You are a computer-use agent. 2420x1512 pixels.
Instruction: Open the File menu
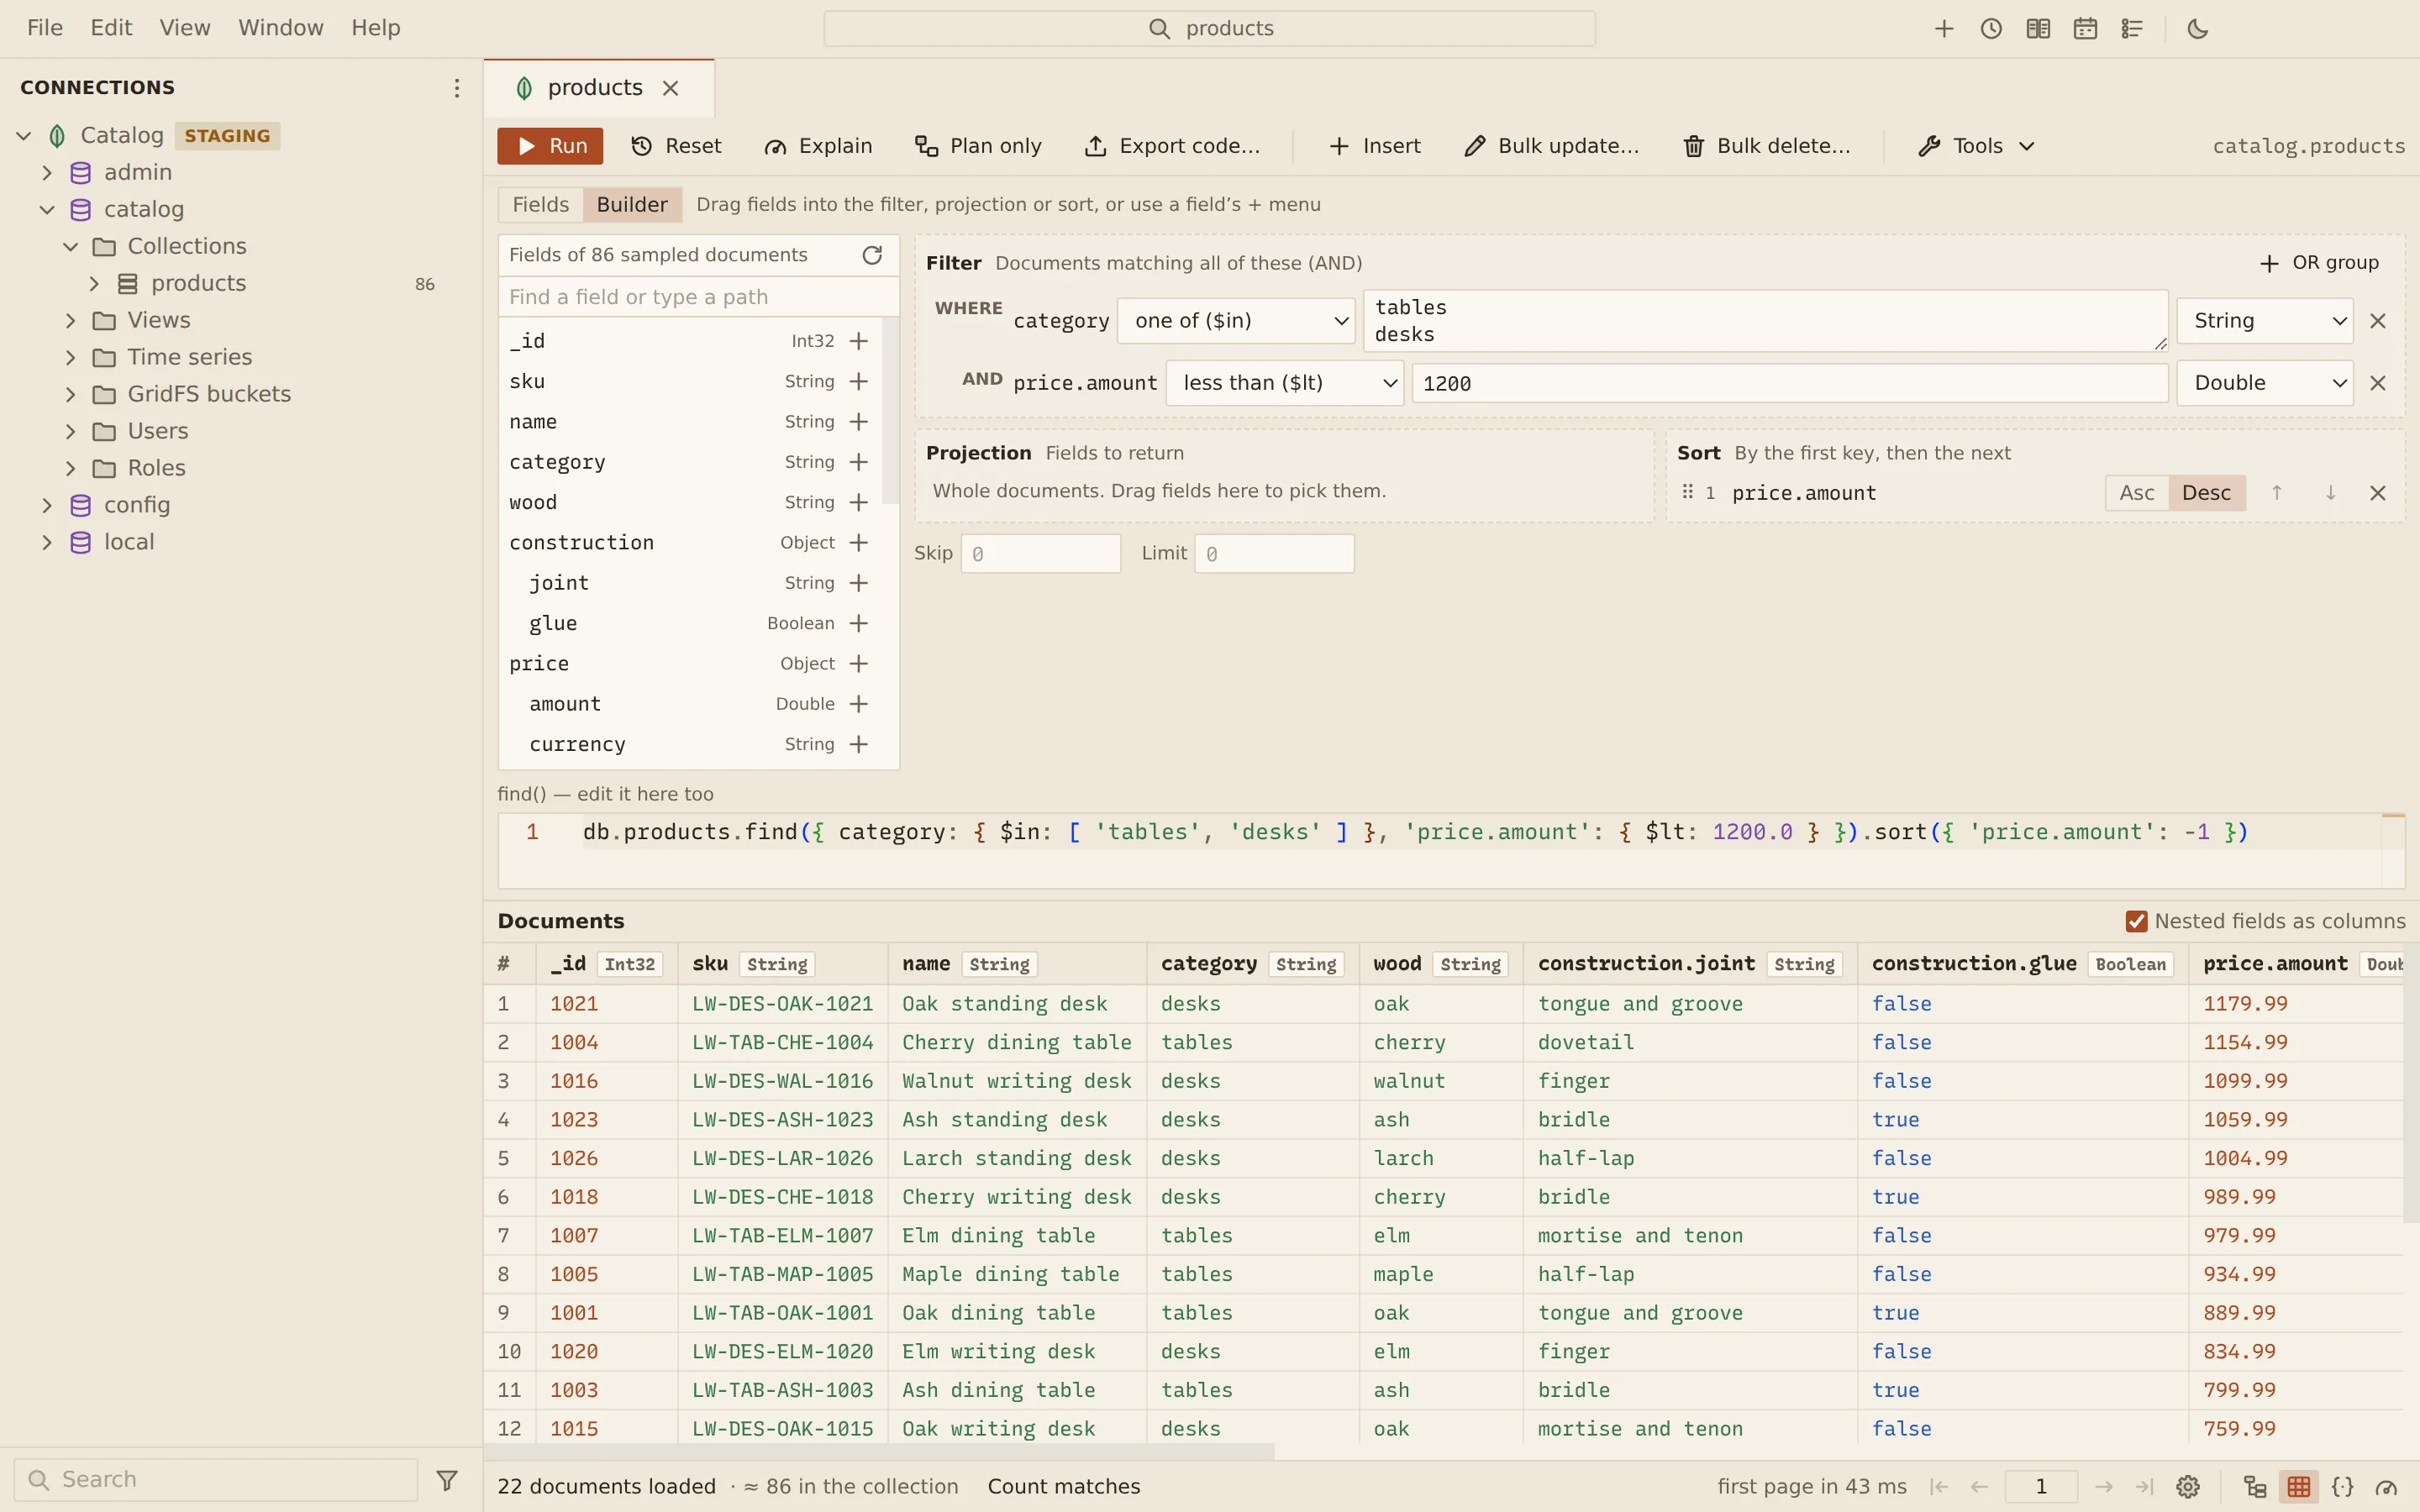[45, 28]
